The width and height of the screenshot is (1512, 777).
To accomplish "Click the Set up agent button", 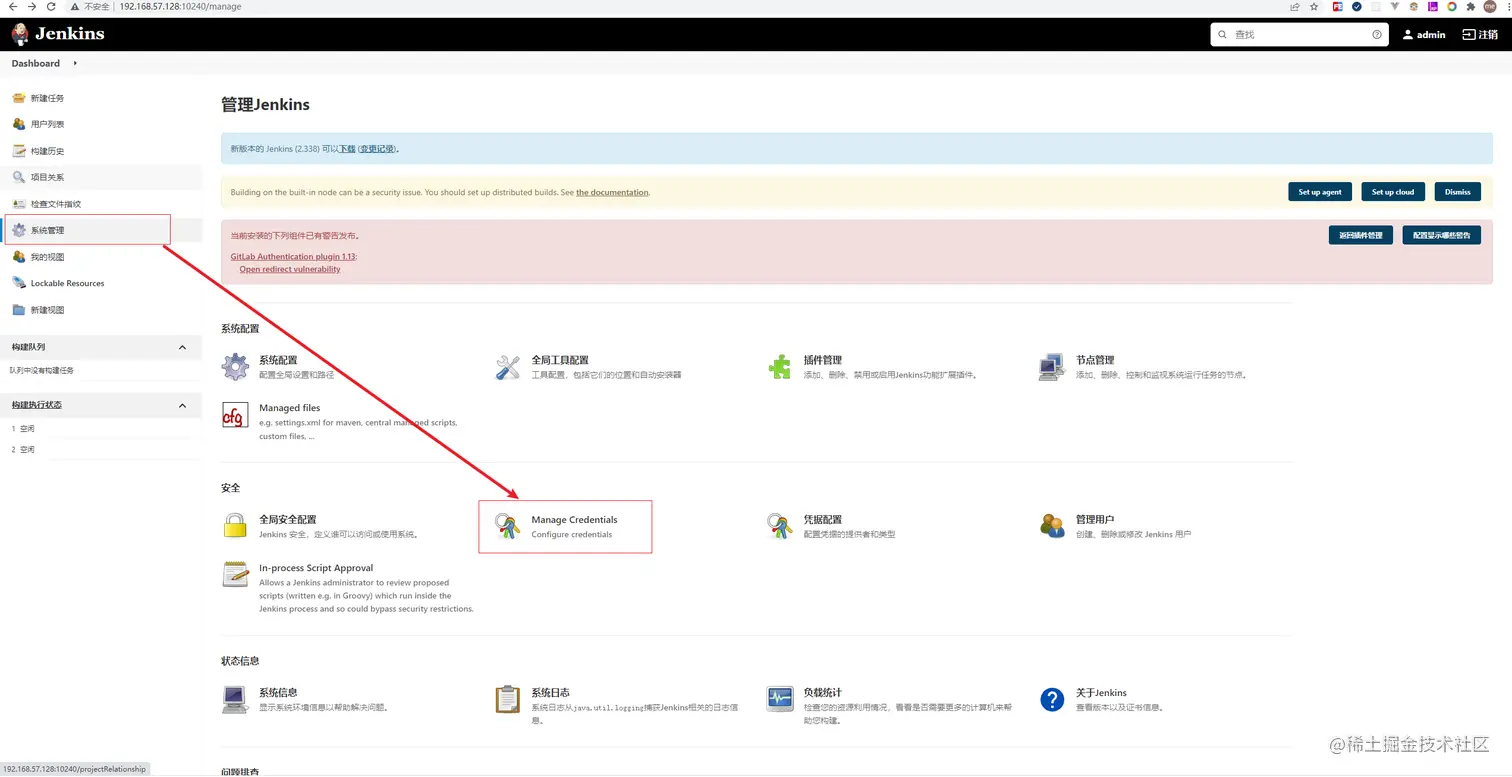I will [x=1320, y=192].
